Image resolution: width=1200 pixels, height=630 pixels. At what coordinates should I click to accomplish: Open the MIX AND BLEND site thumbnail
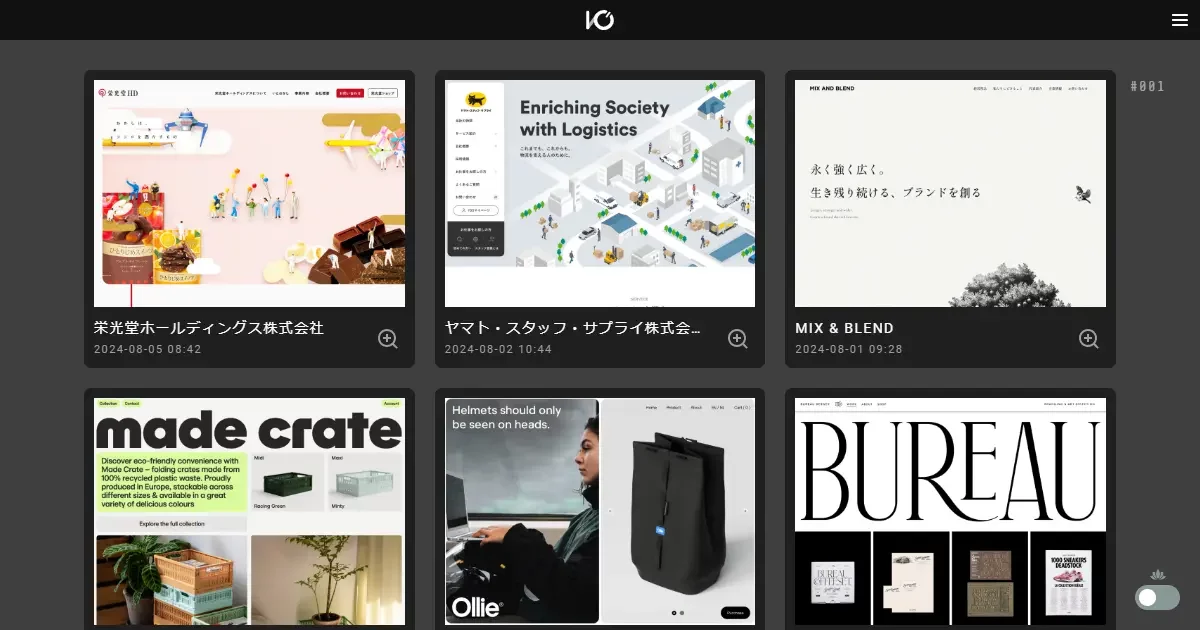(950, 193)
